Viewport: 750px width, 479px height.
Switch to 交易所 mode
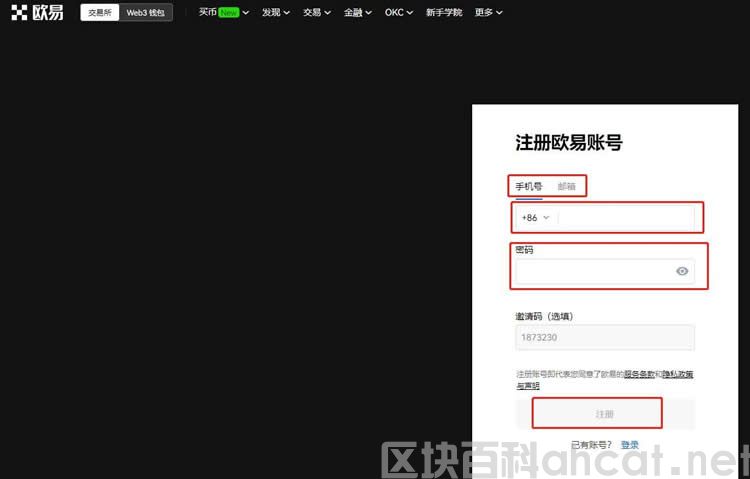point(99,12)
